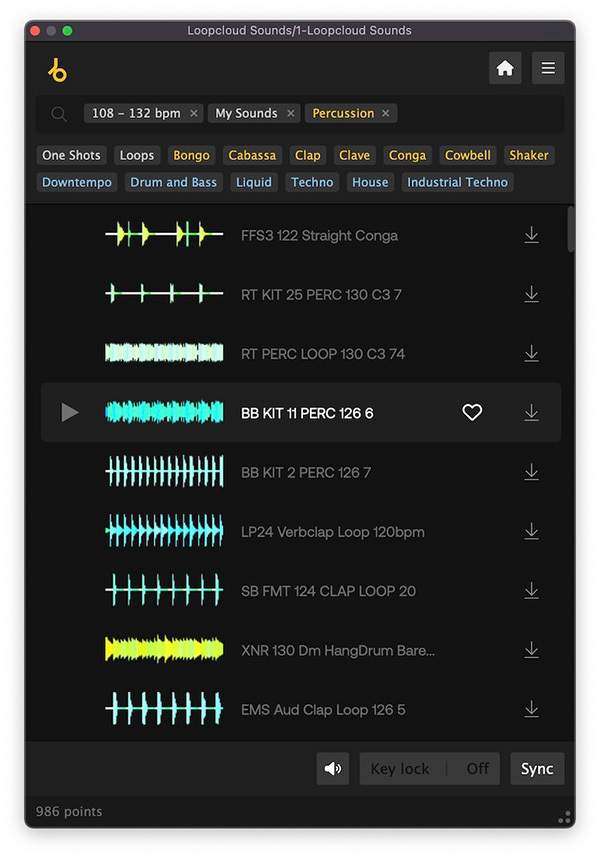This screenshot has width=600, height=857.
Task: Play BB KIT 11 PERC 126 6
Action: click(x=70, y=412)
